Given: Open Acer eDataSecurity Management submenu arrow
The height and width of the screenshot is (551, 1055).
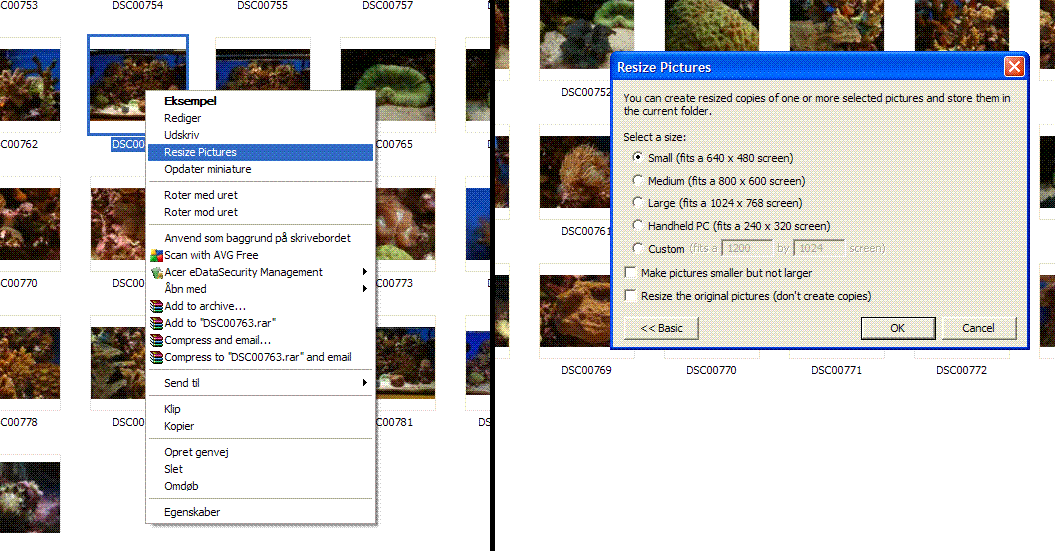Looking at the screenshot, I should point(365,272).
